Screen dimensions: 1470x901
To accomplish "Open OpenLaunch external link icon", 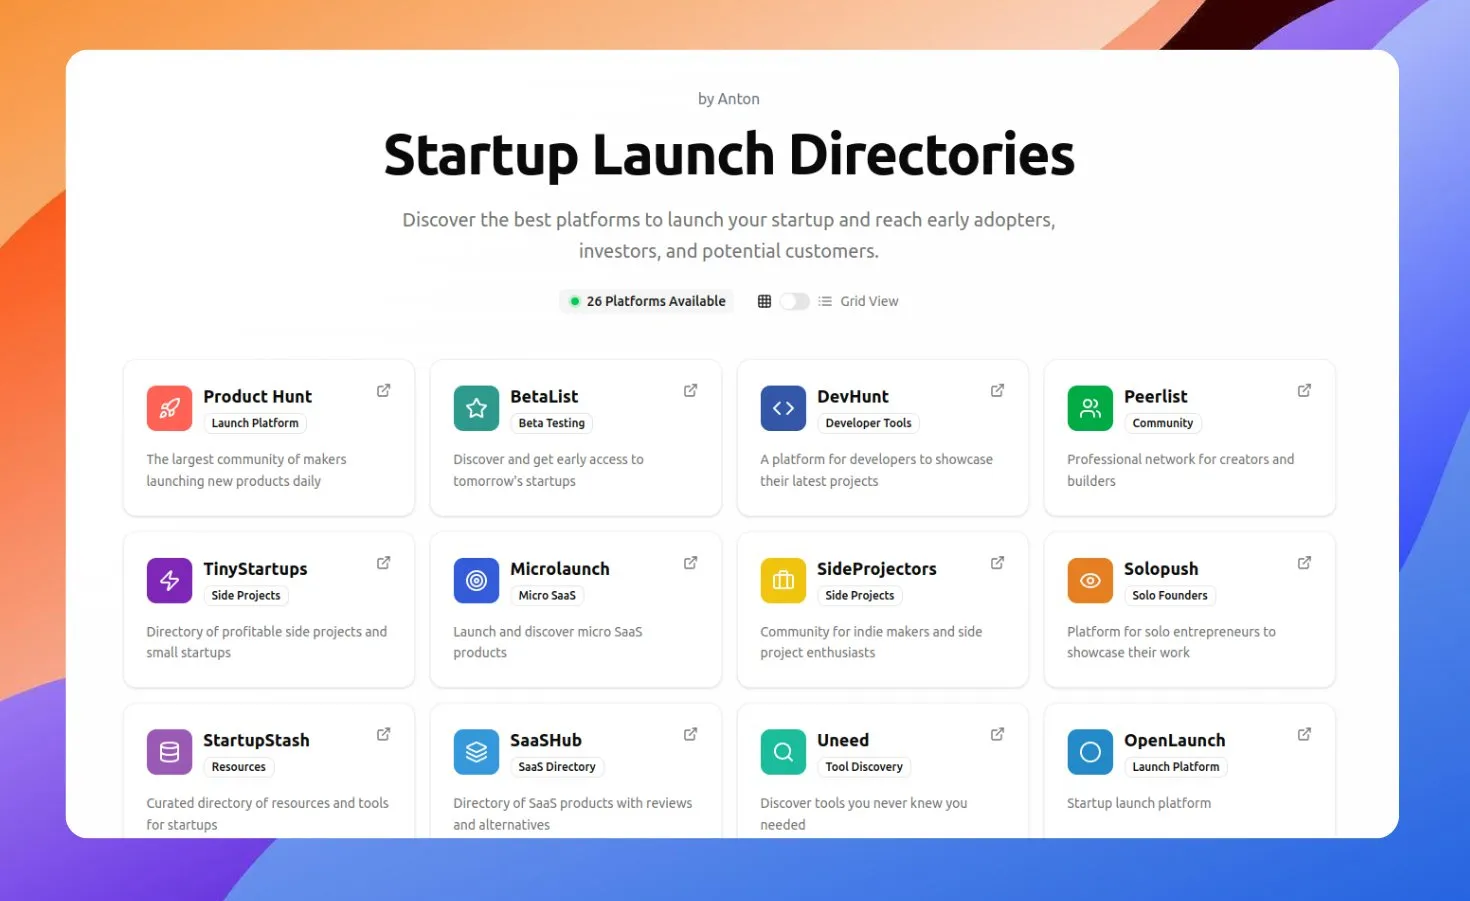I will point(1304,734).
